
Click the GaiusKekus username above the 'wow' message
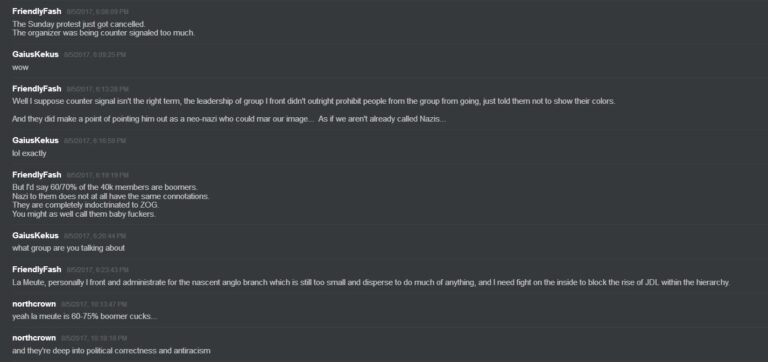[35, 54]
